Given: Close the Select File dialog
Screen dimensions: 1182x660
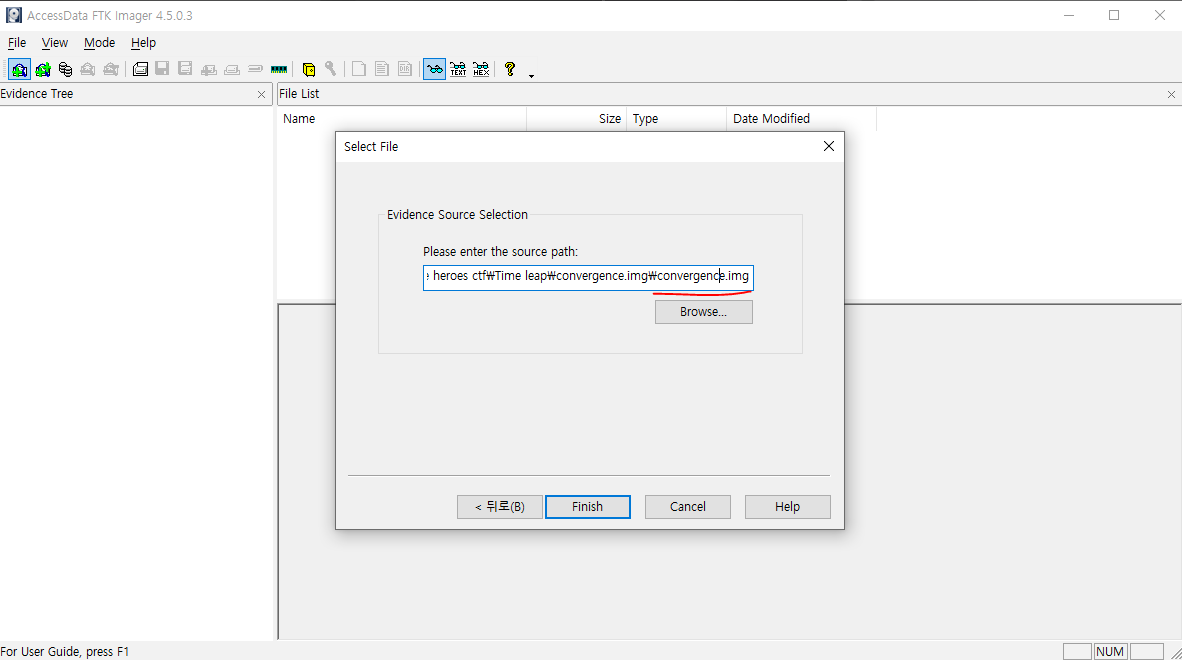Looking at the screenshot, I should [x=828, y=146].
